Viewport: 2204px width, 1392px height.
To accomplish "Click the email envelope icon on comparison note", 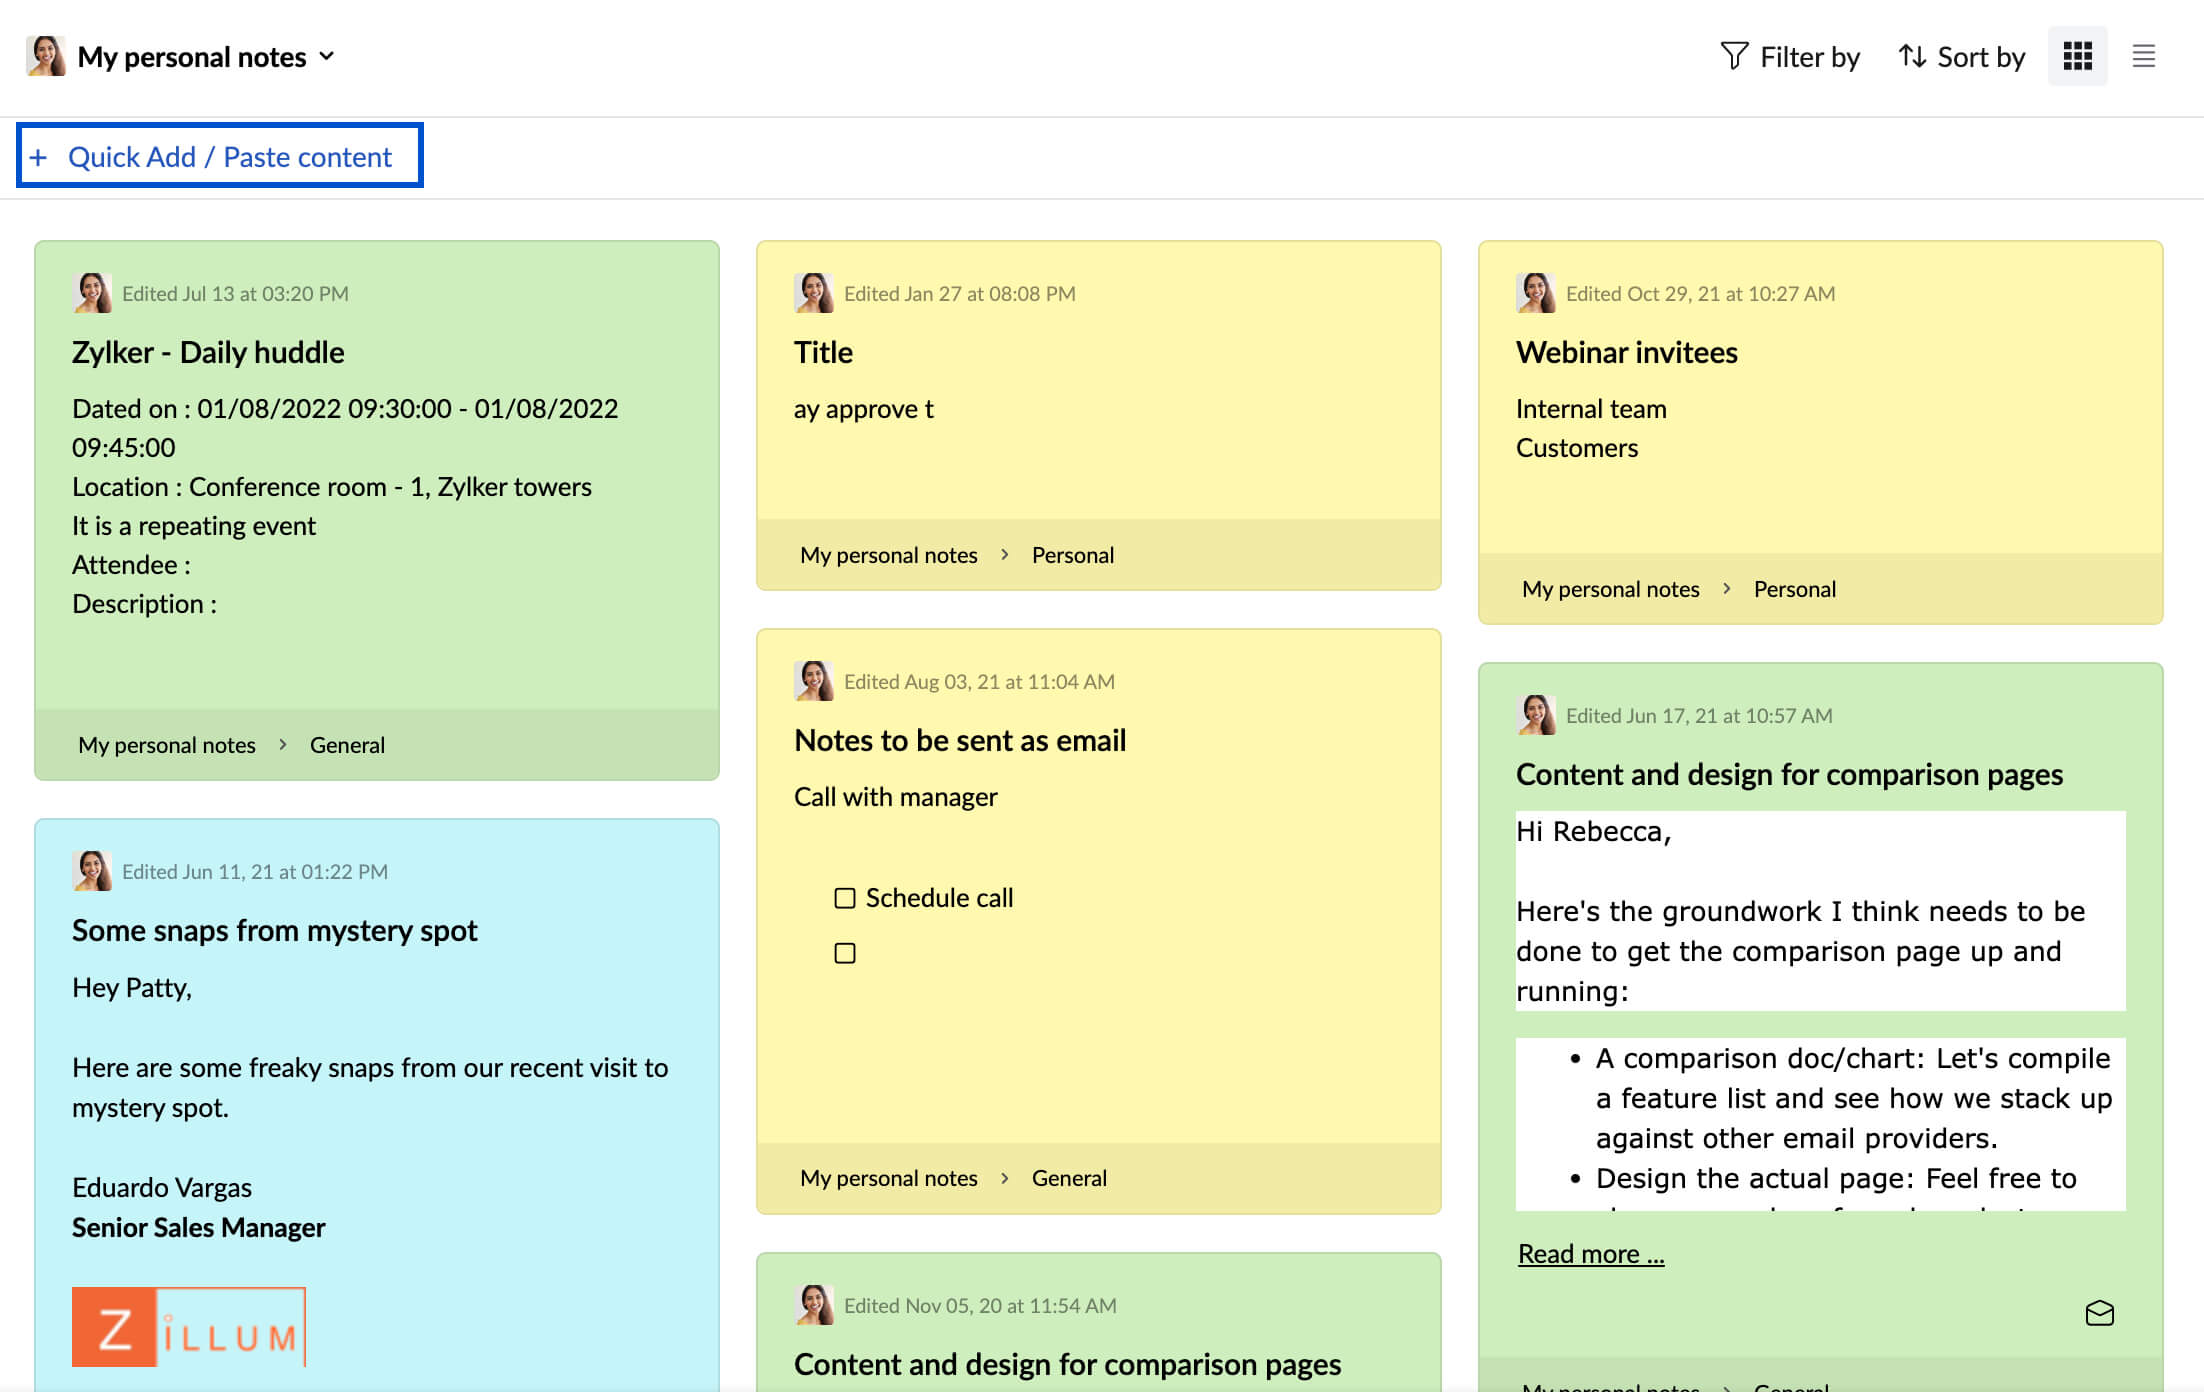I will click(2099, 1313).
